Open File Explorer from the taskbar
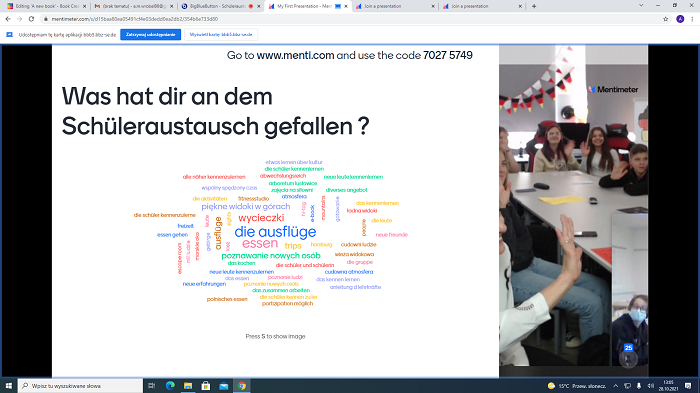This screenshot has width=700, height=393. click(x=188, y=386)
